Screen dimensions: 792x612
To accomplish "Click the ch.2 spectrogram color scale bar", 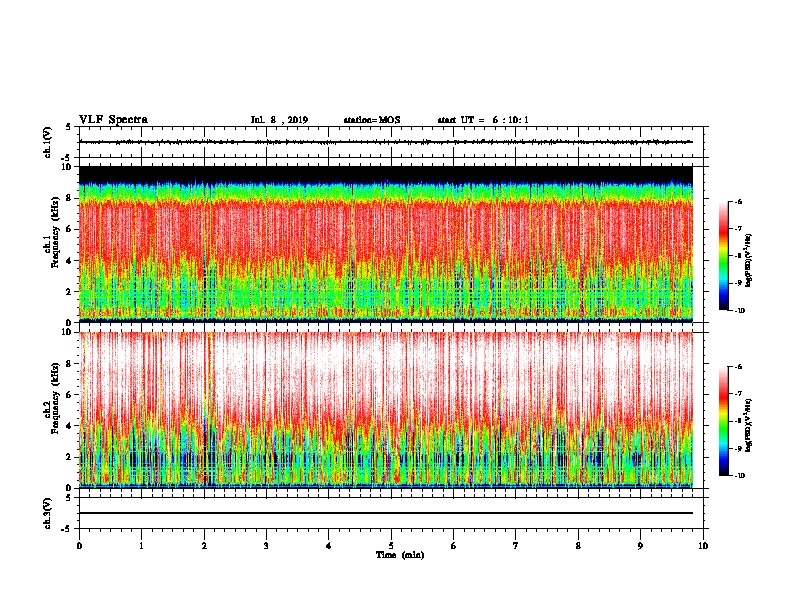I will [x=724, y=421].
